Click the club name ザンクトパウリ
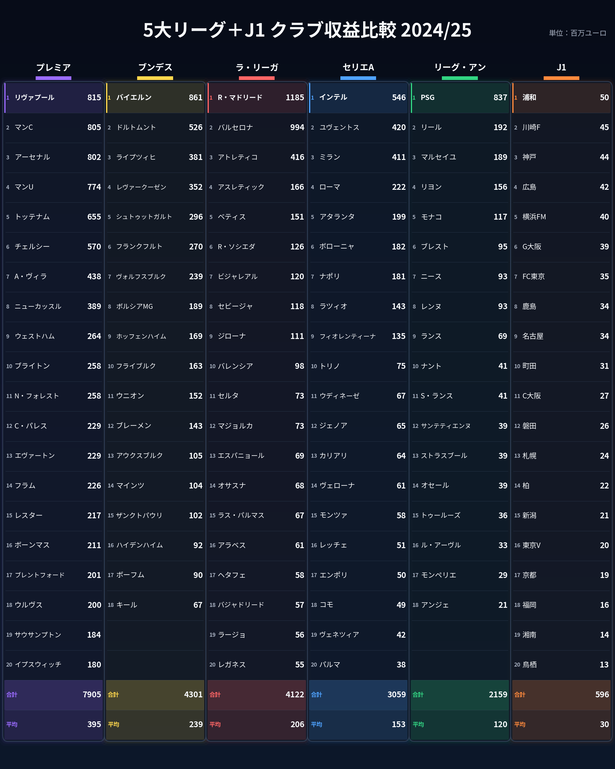 pos(139,515)
